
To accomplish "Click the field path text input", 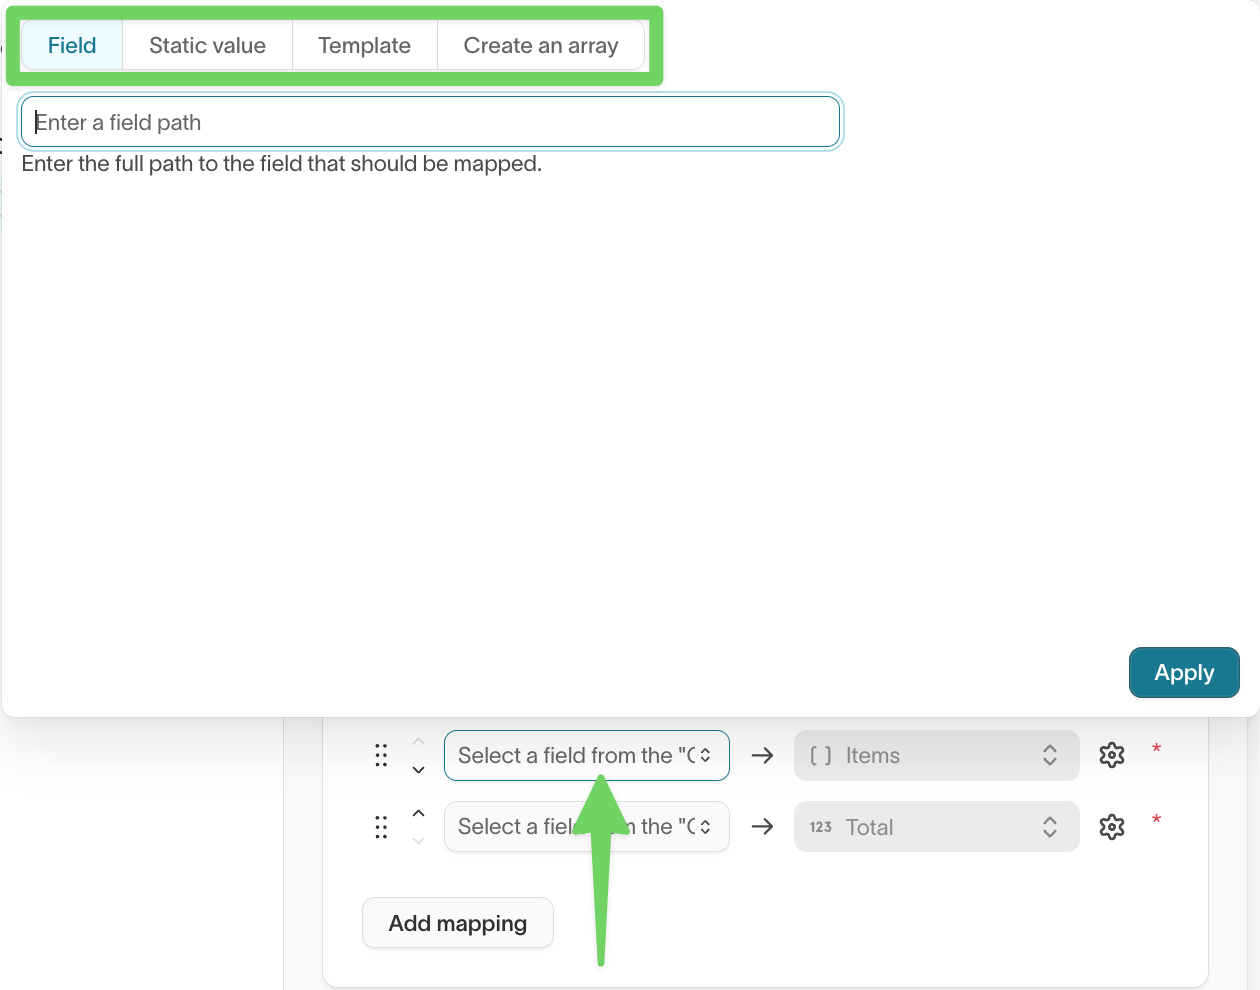I will pyautogui.click(x=430, y=121).
